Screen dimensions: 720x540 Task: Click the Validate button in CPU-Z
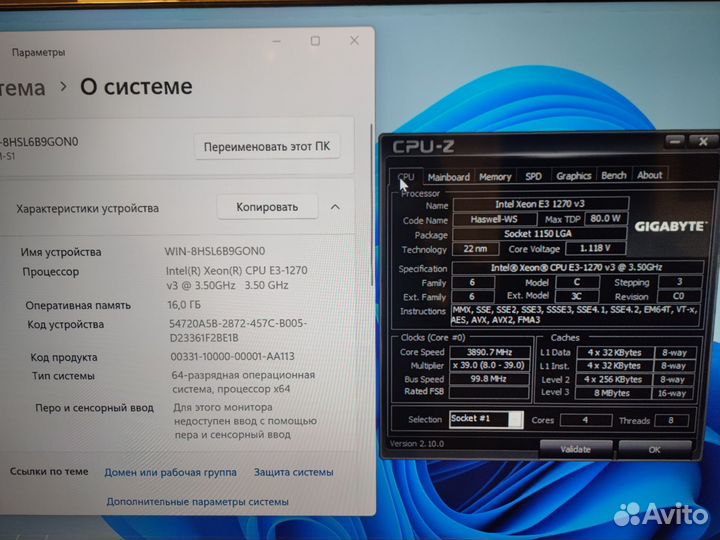[x=576, y=449]
